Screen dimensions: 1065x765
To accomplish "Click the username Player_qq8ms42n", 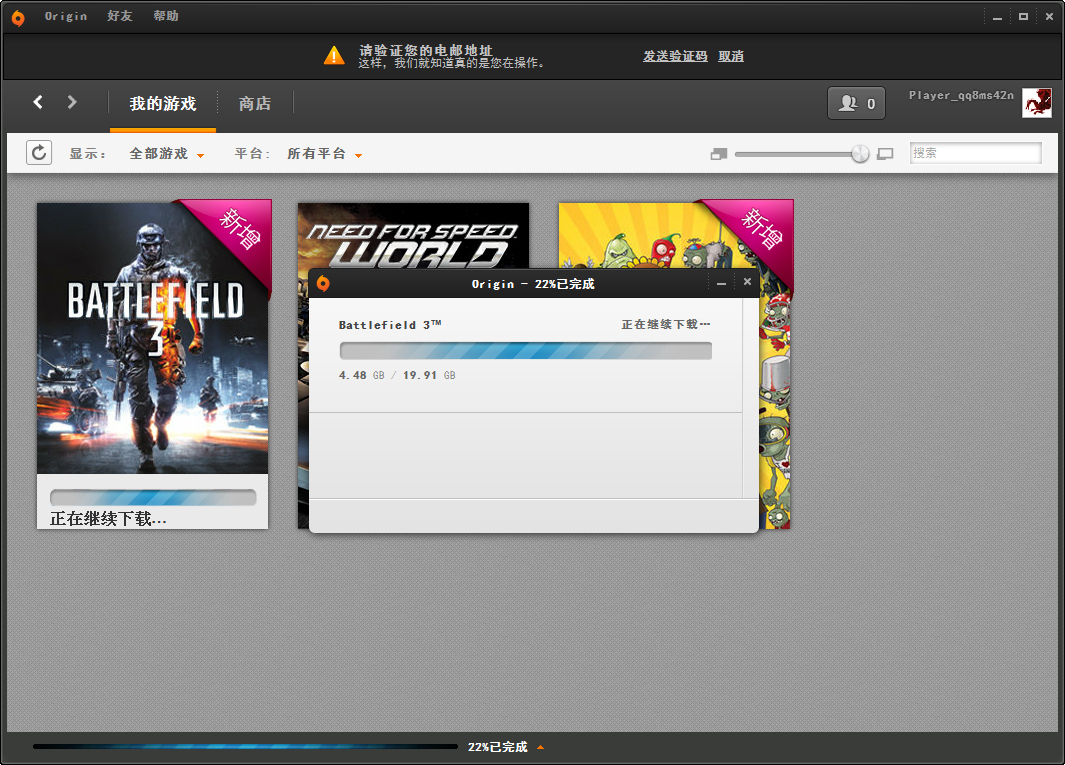I will click(x=961, y=96).
